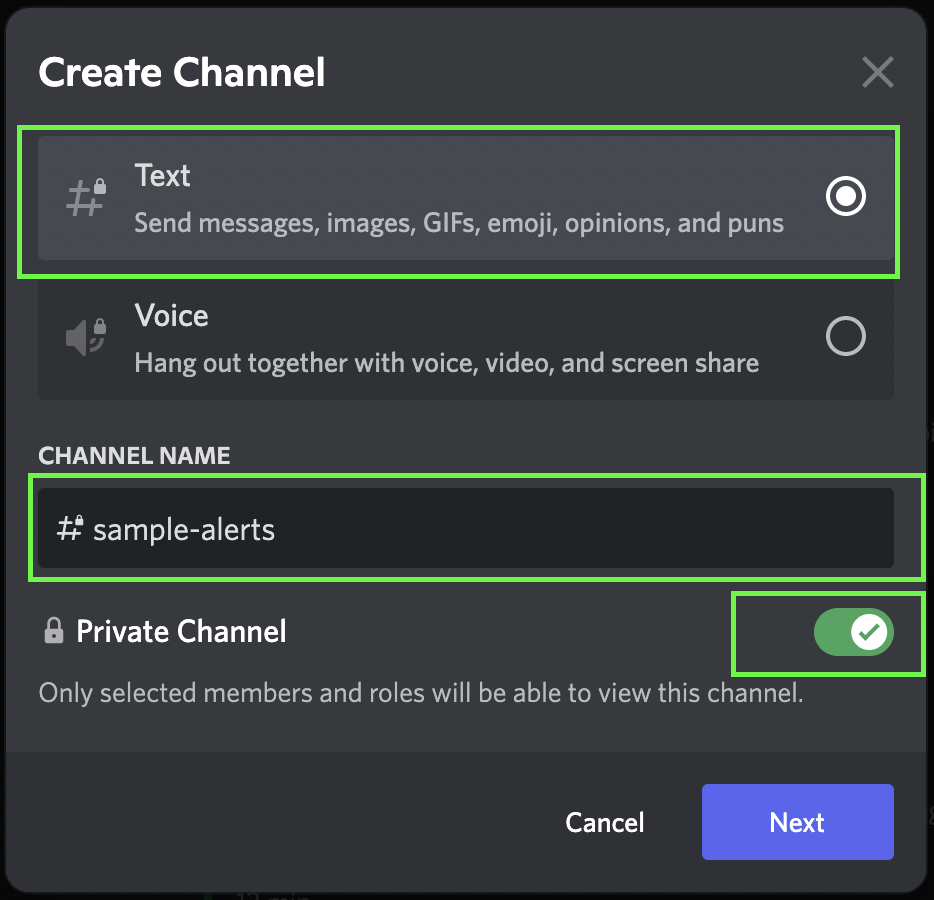Click the Create Channel dialog title

click(182, 73)
